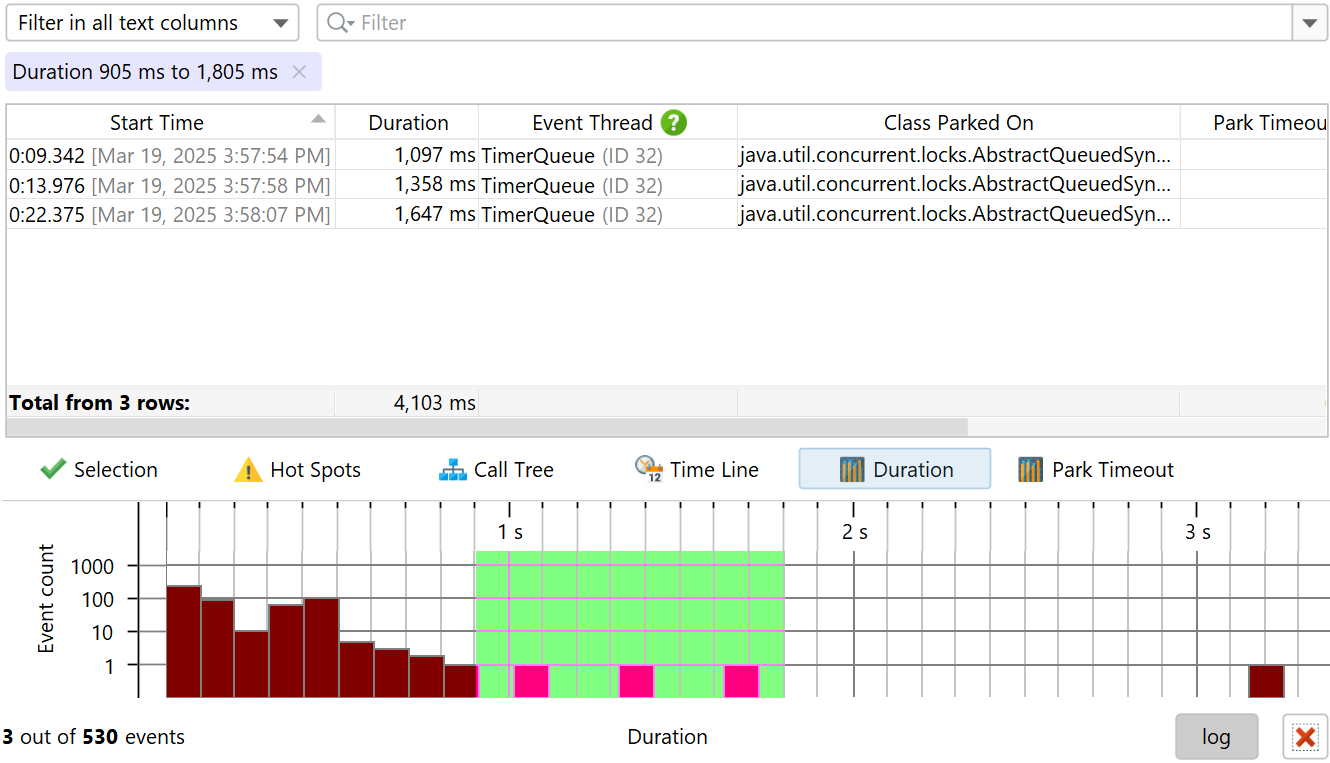The image size is (1330, 763).
Task: Select the Park Timeout histogram tab
Action: tap(1096, 470)
